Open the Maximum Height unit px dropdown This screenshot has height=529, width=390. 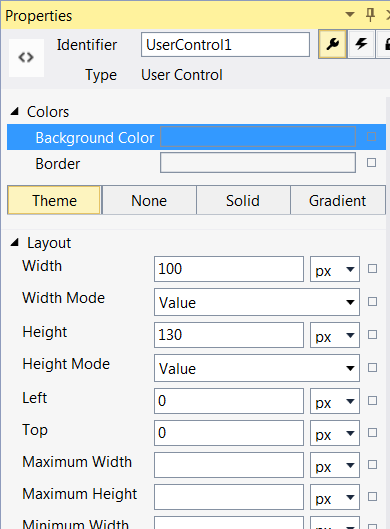tap(335, 497)
